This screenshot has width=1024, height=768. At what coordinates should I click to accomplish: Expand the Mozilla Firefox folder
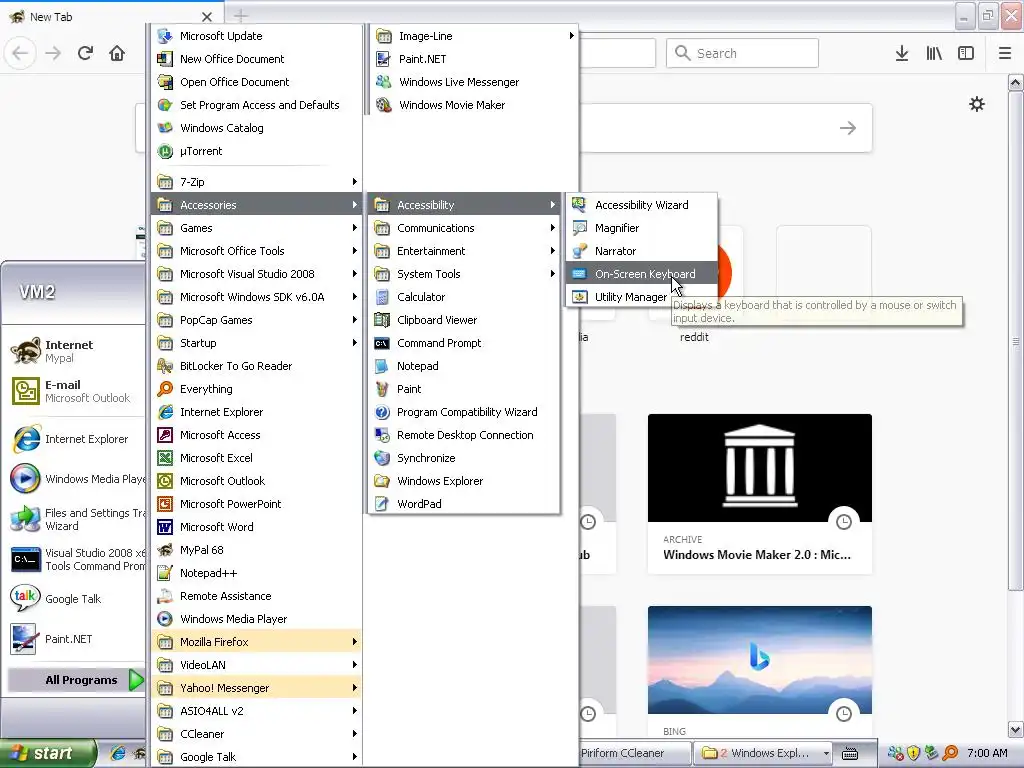[257, 642]
